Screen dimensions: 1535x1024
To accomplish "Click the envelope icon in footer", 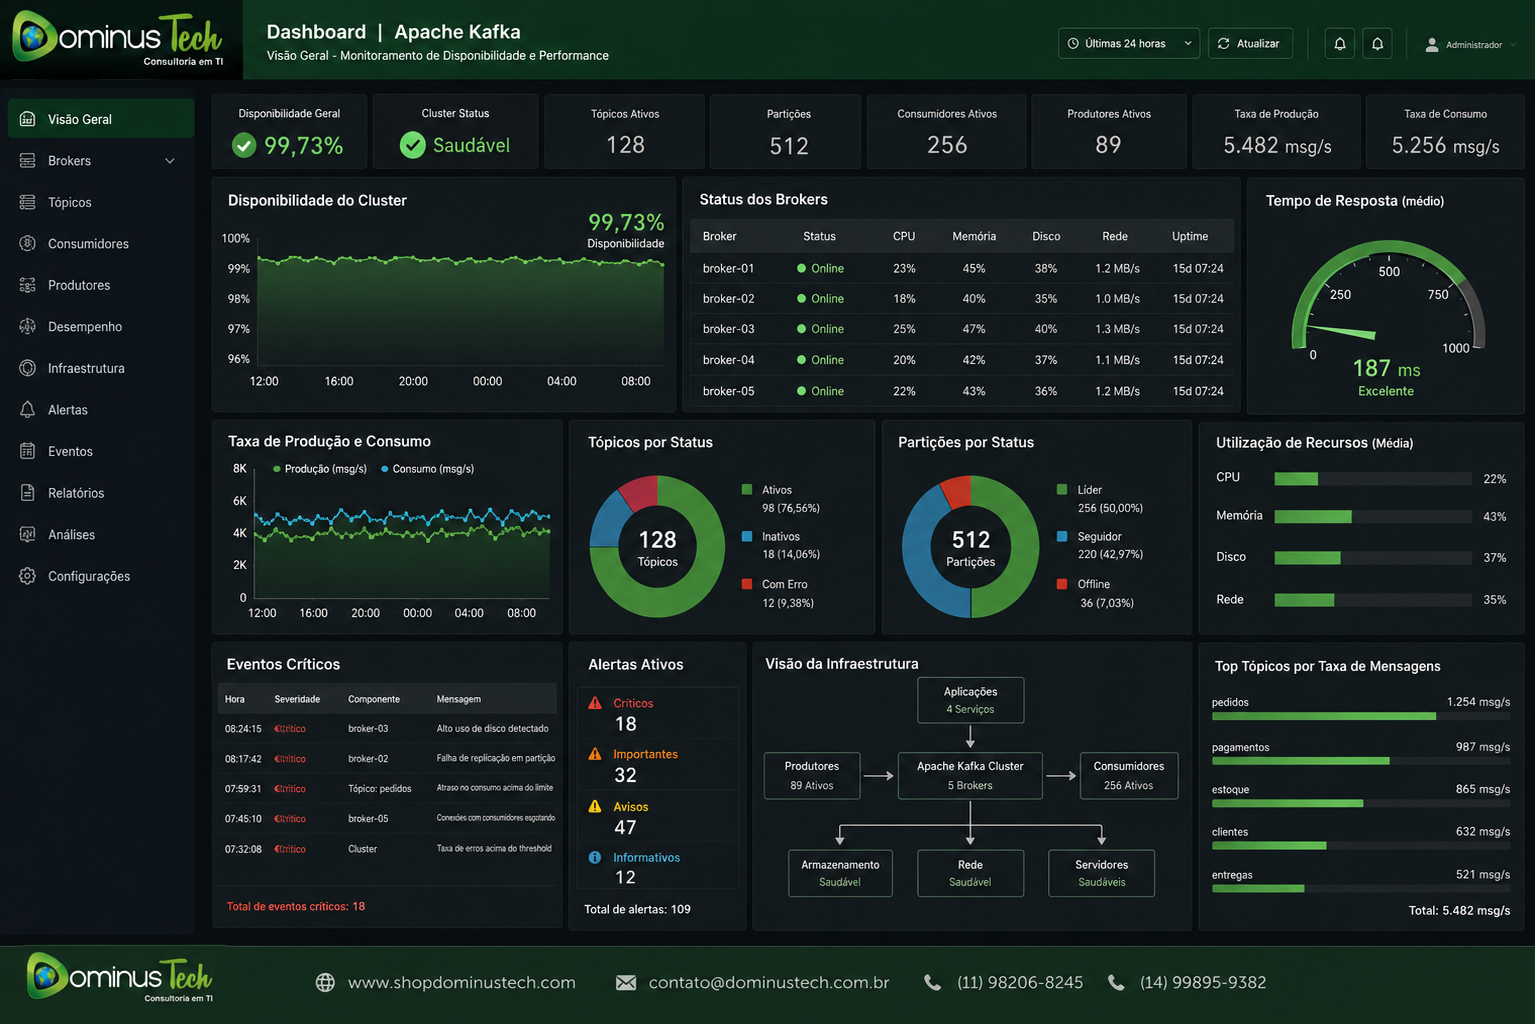I will click(x=626, y=983).
